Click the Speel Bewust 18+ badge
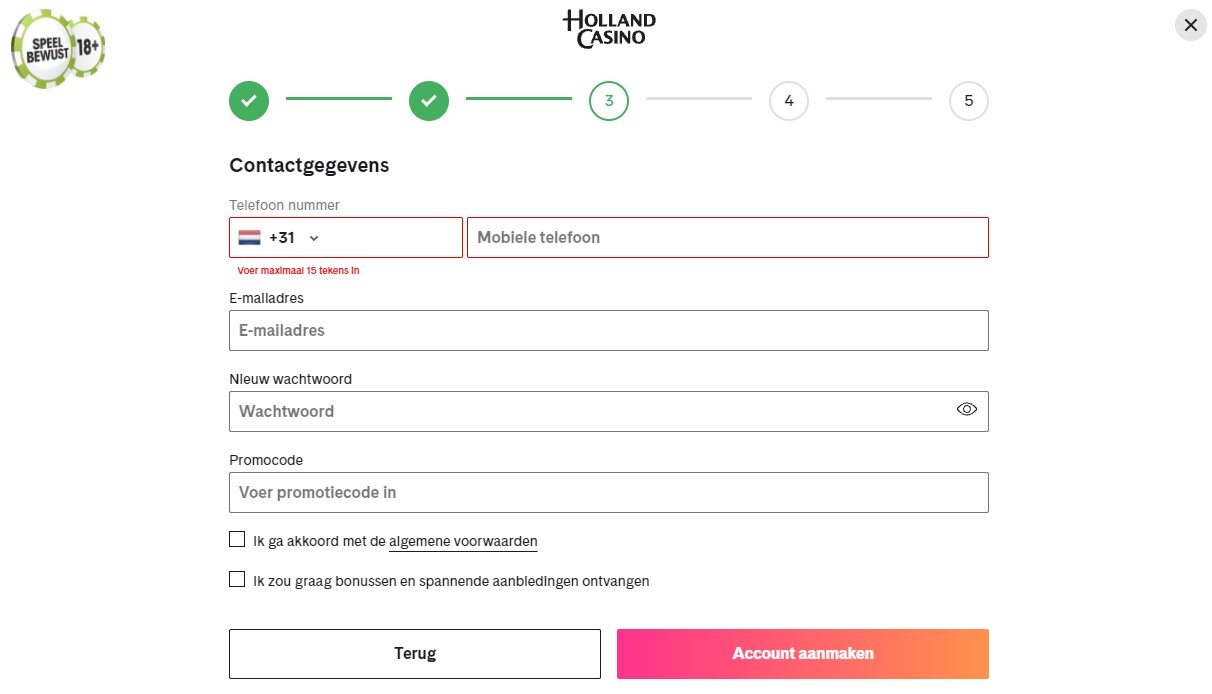 [57, 47]
